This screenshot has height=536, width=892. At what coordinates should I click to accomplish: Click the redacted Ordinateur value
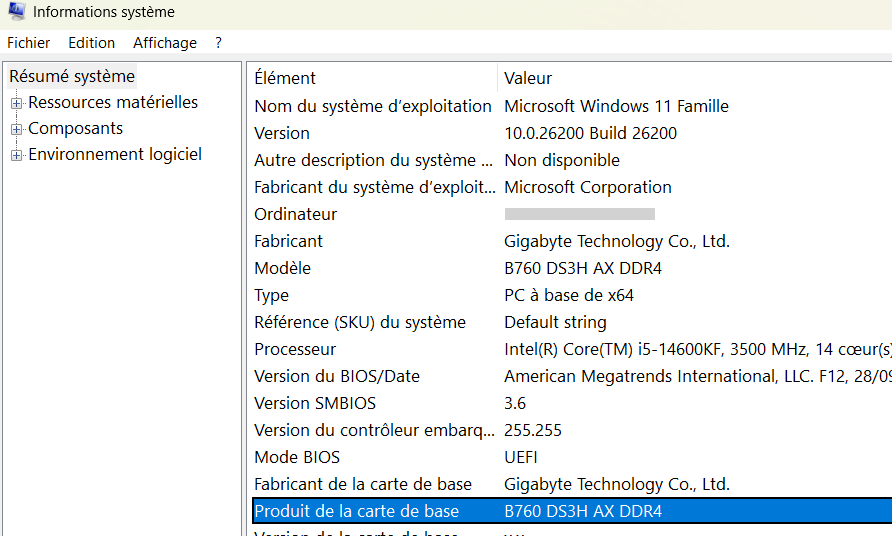pyautogui.click(x=580, y=214)
